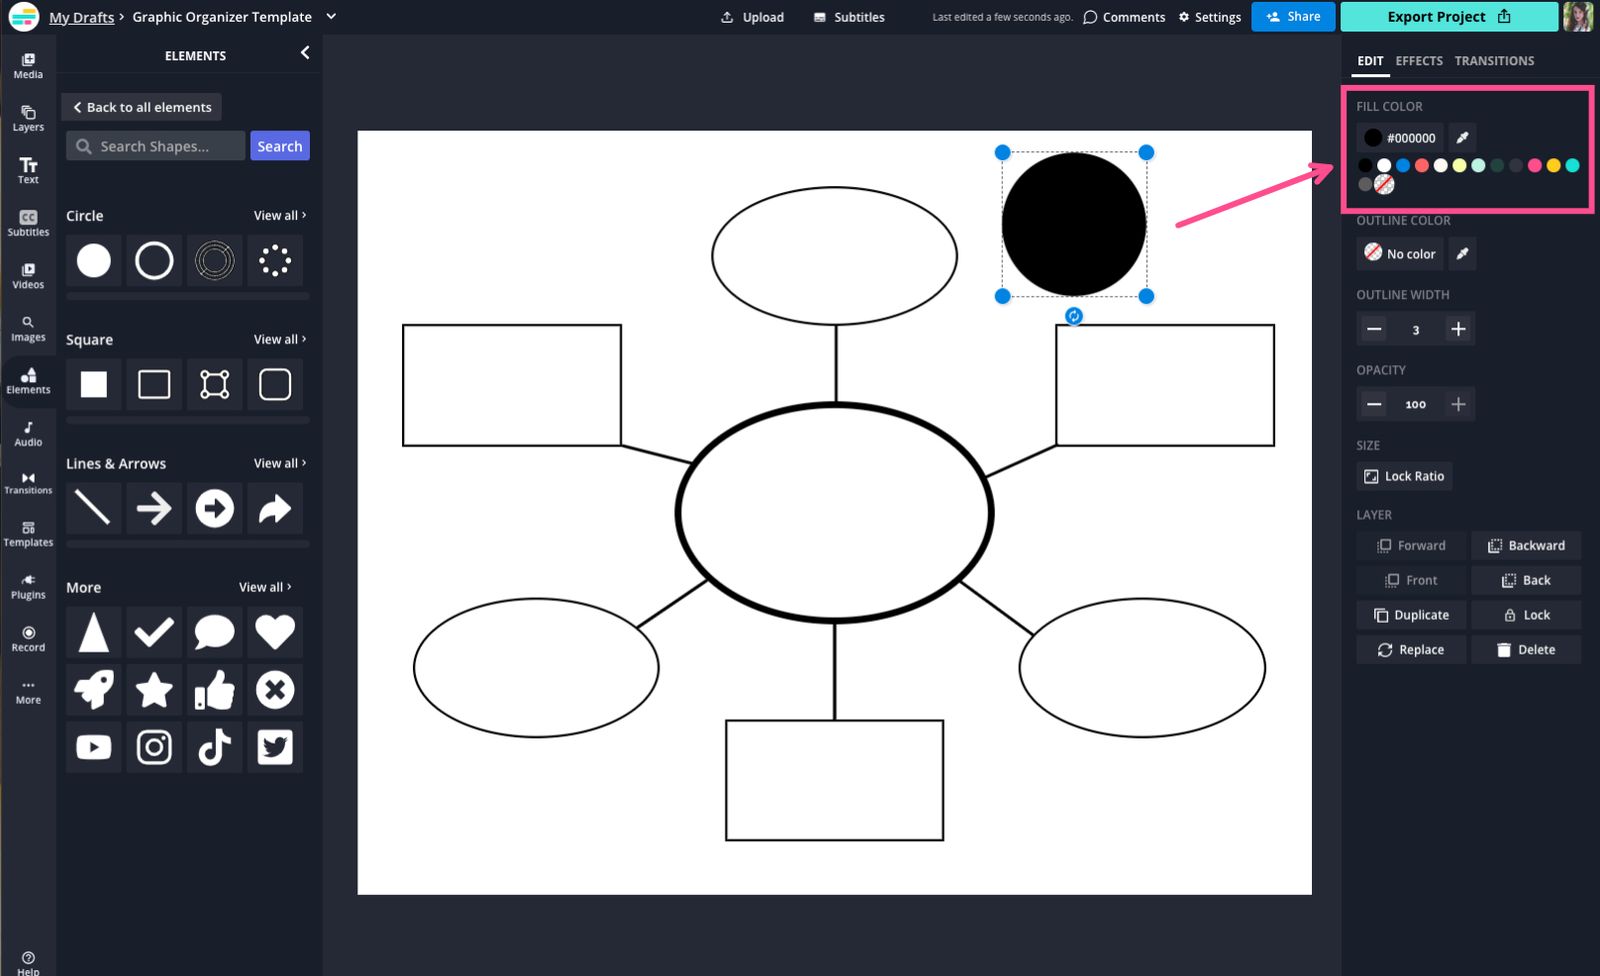Set outline to No color
The width and height of the screenshot is (1600, 976).
pos(1399,253)
